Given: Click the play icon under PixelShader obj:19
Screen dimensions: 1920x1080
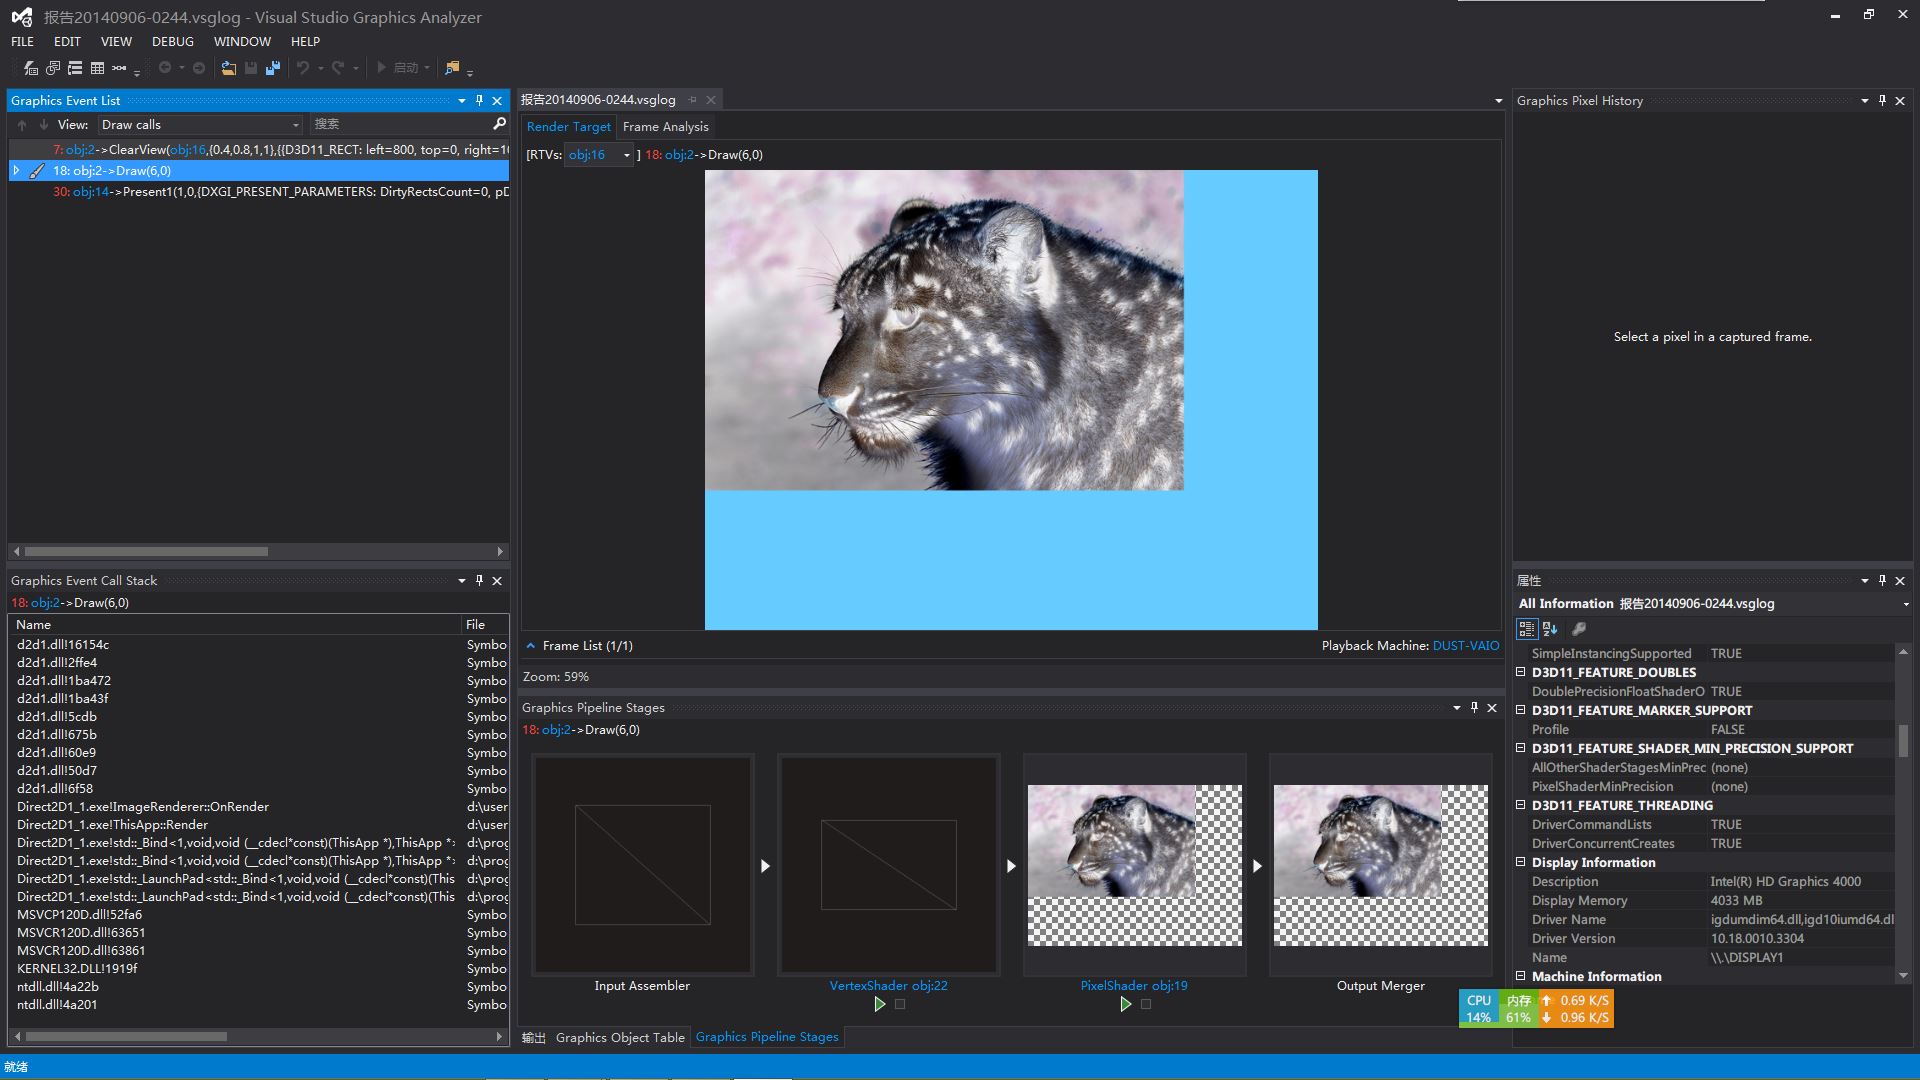Looking at the screenshot, I should 1125,1004.
